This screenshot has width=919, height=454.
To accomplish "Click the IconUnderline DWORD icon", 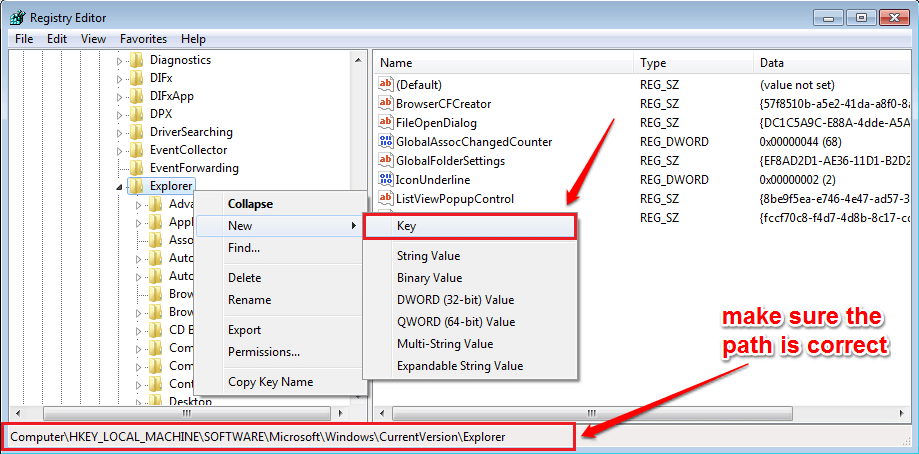I will tap(386, 180).
